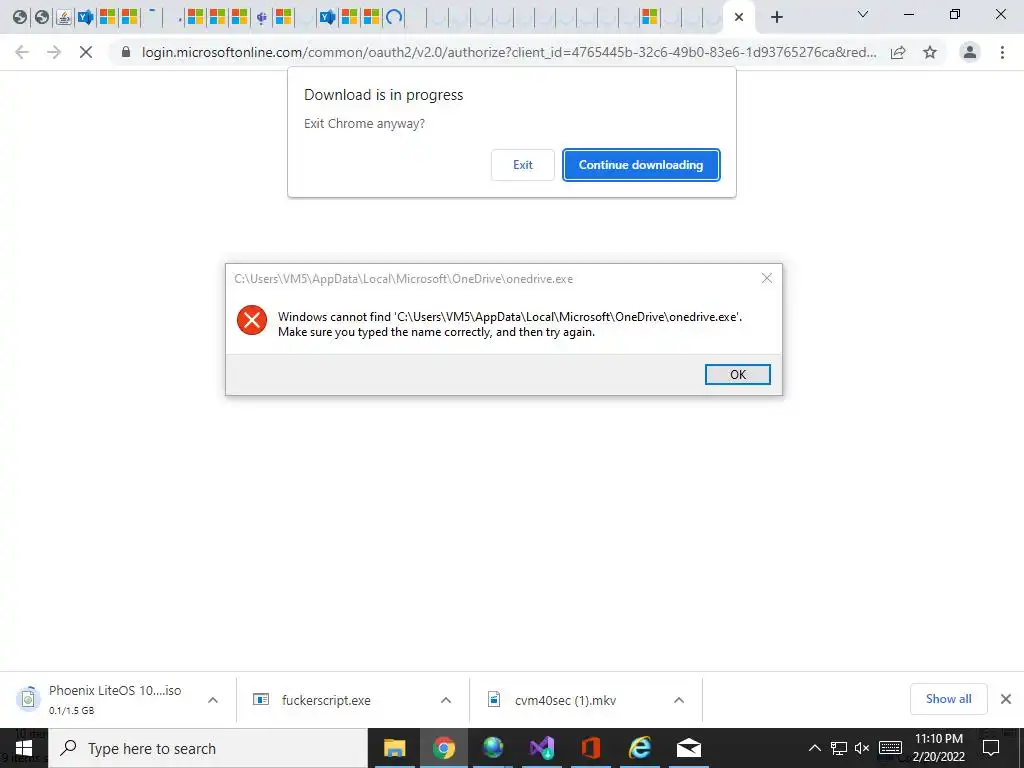Click the 0.1/1.5 GB progress text
The width and height of the screenshot is (1024, 768).
pyautogui.click(x=71, y=710)
